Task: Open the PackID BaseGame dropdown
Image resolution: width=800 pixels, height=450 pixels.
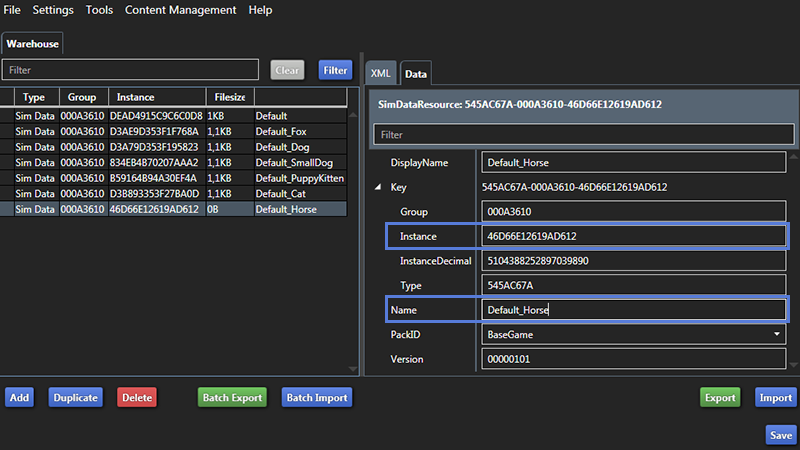Action: [x=632, y=335]
